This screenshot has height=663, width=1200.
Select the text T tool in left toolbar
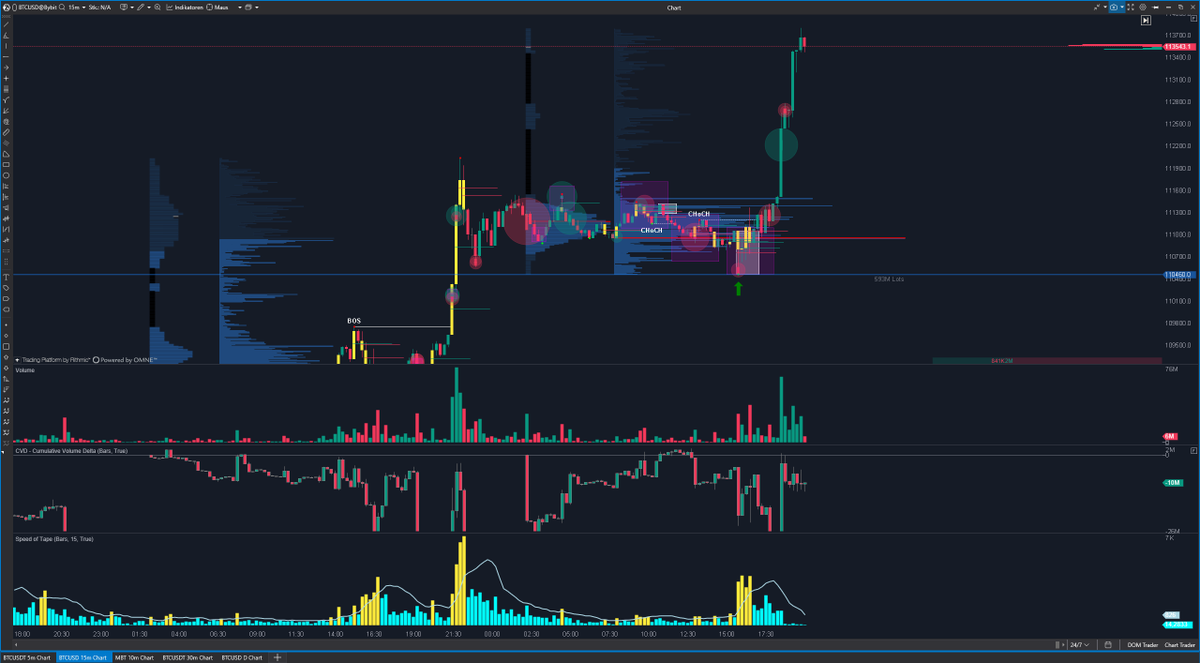[x=6, y=277]
